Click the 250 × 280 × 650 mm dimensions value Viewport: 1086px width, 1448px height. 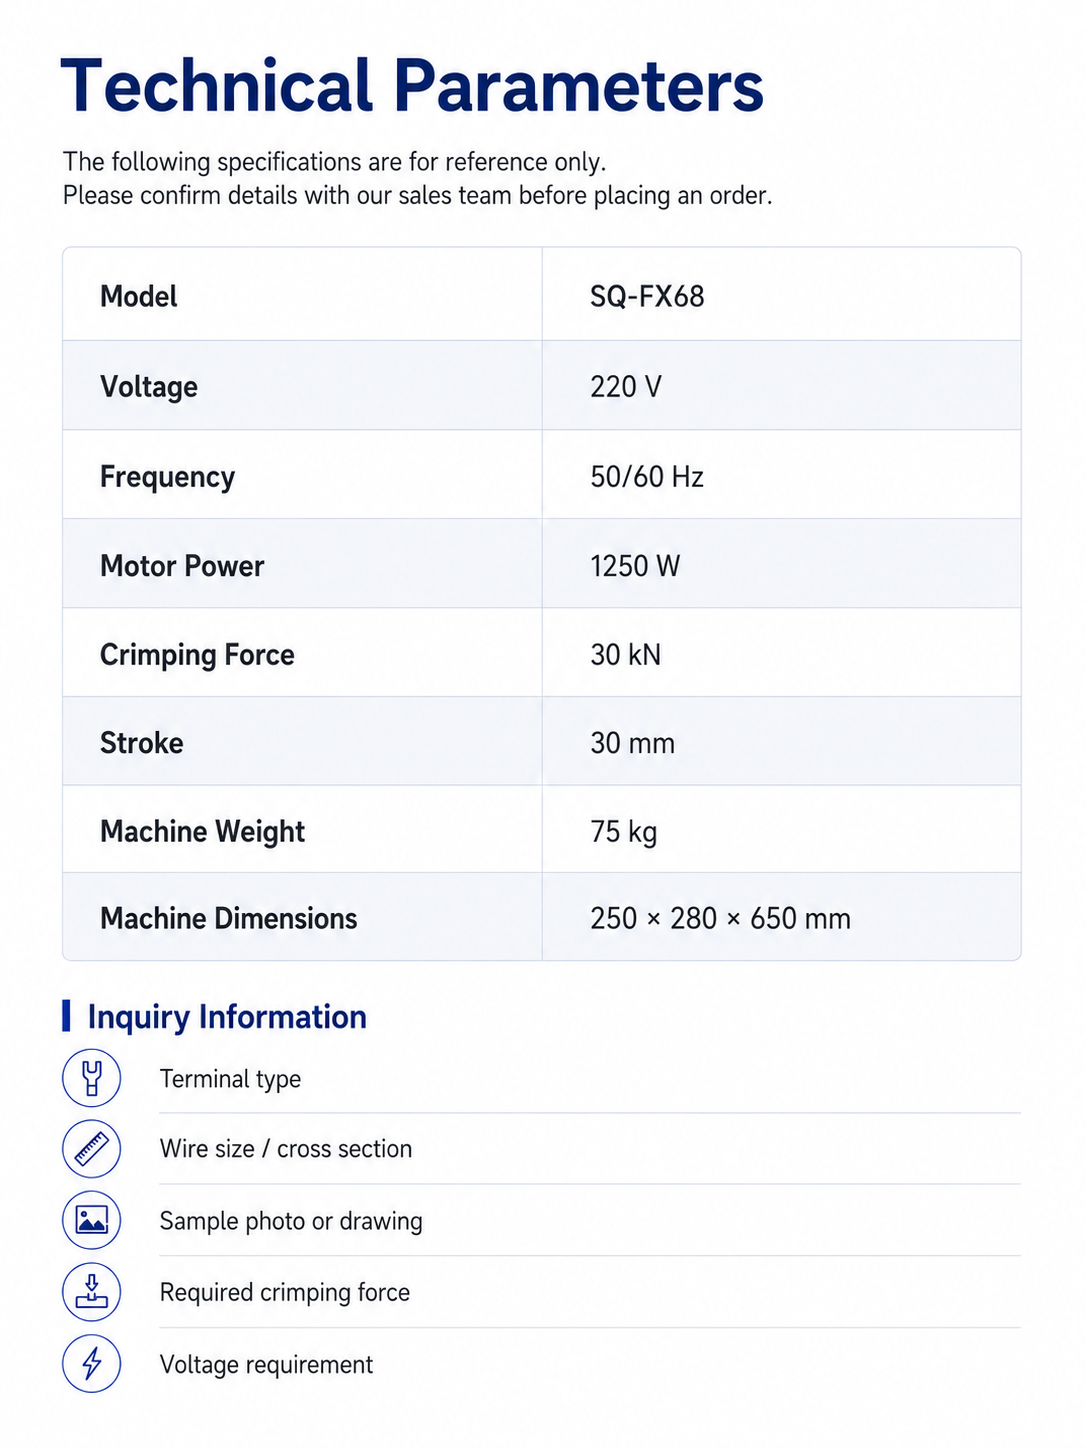720,918
